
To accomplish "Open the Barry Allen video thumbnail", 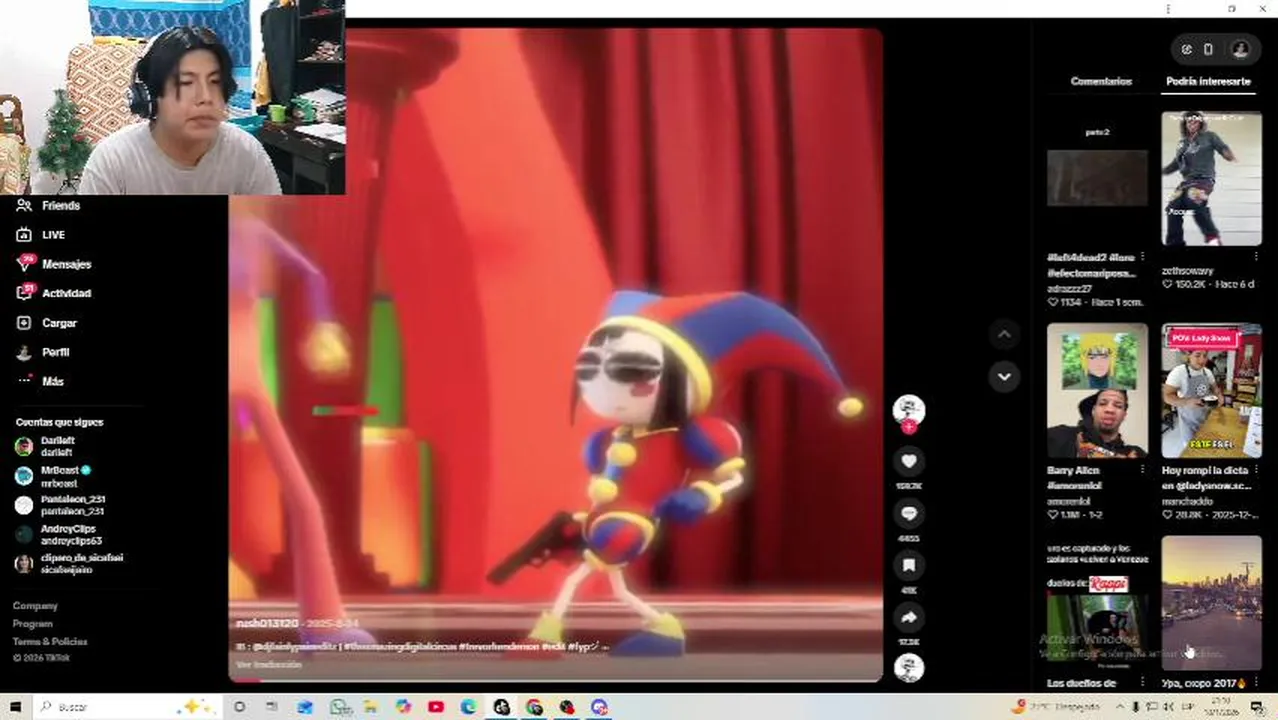I will (x=1097, y=390).
